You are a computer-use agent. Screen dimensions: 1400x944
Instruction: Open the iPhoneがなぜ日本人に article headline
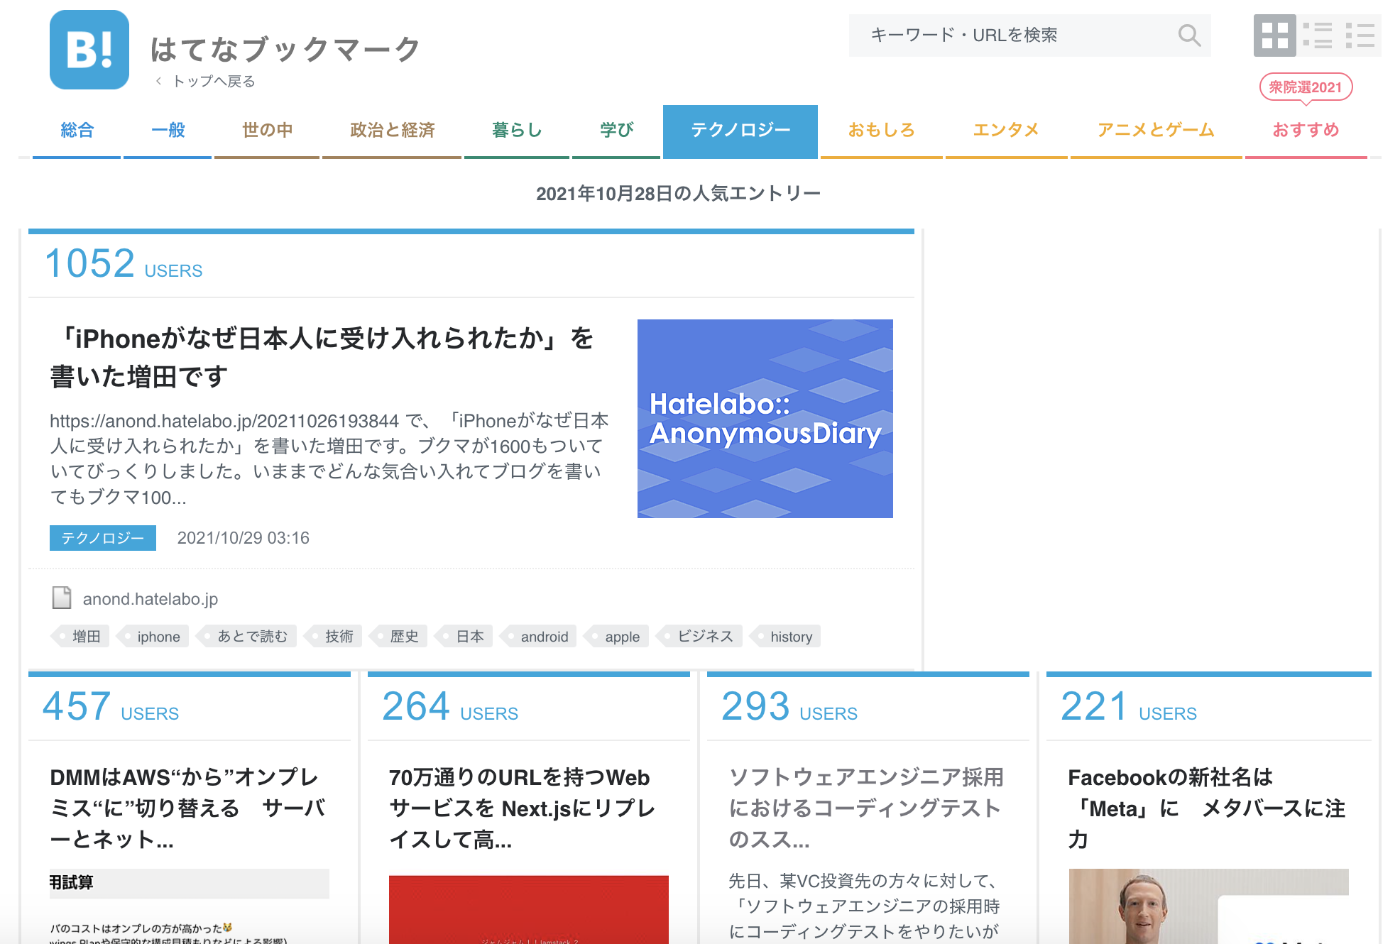tap(322, 357)
